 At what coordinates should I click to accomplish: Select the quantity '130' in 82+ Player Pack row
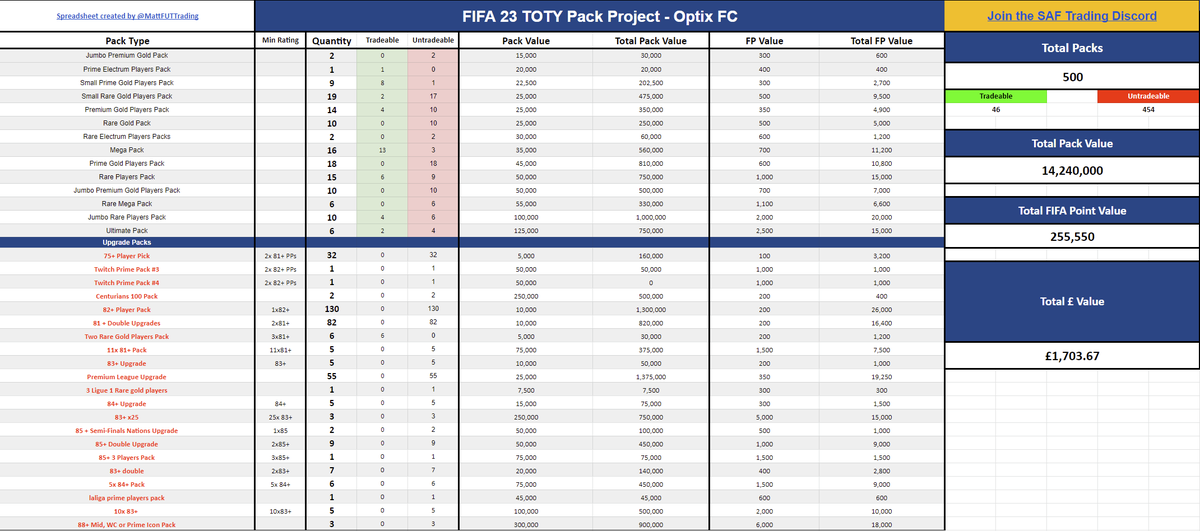tap(331, 310)
